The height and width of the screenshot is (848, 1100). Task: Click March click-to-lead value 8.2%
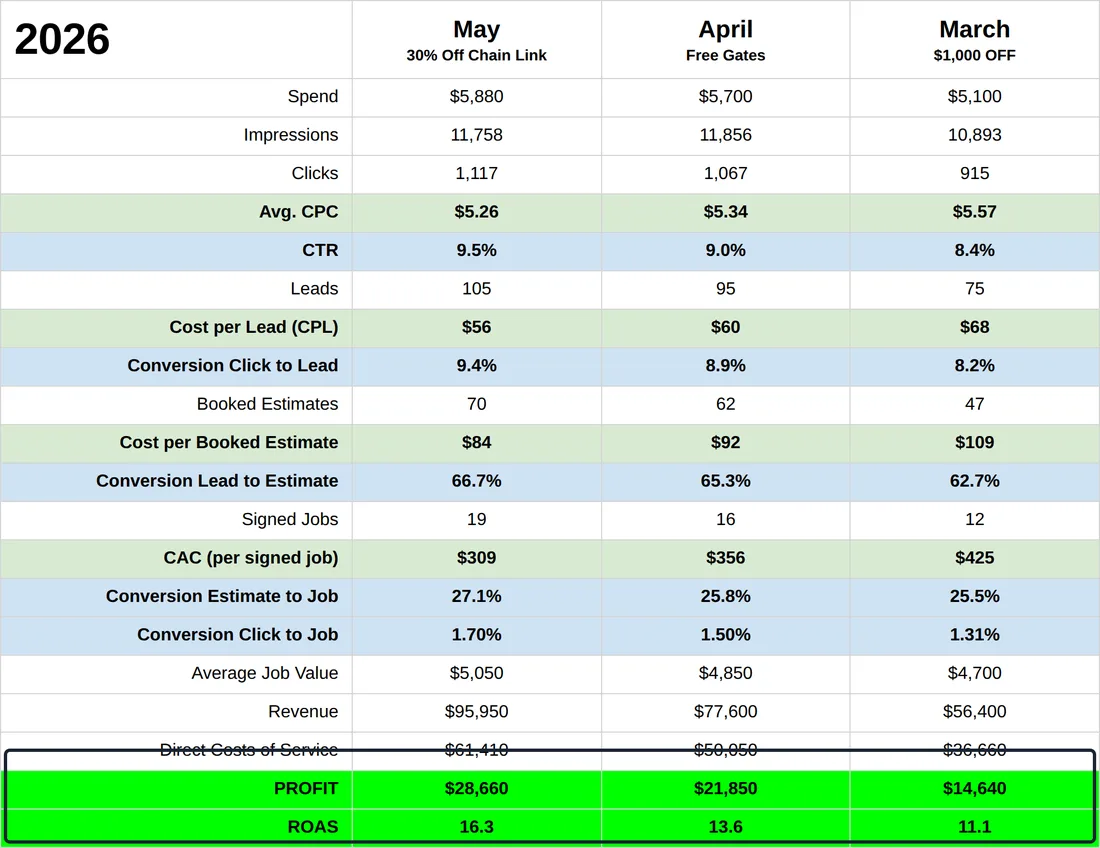tap(974, 365)
